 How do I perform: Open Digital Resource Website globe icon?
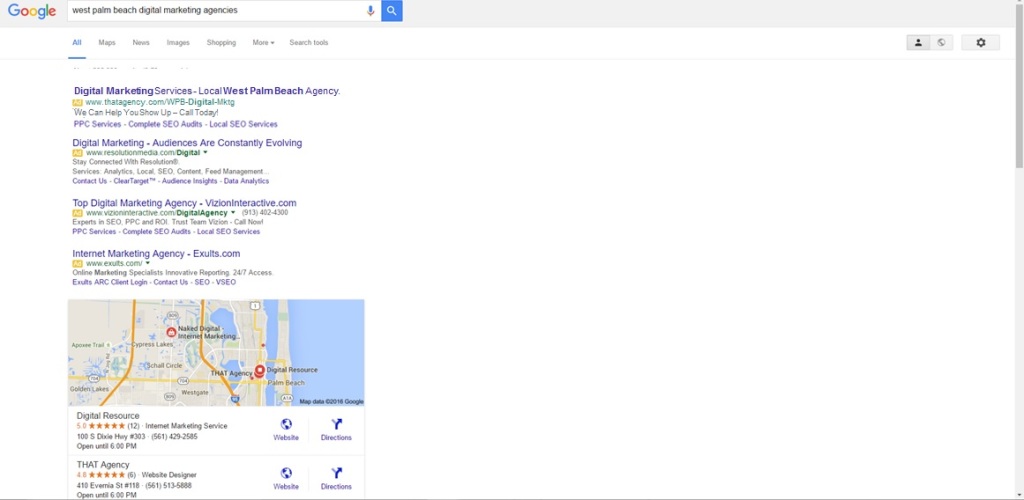pyautogui.click(x=286, y=425)
